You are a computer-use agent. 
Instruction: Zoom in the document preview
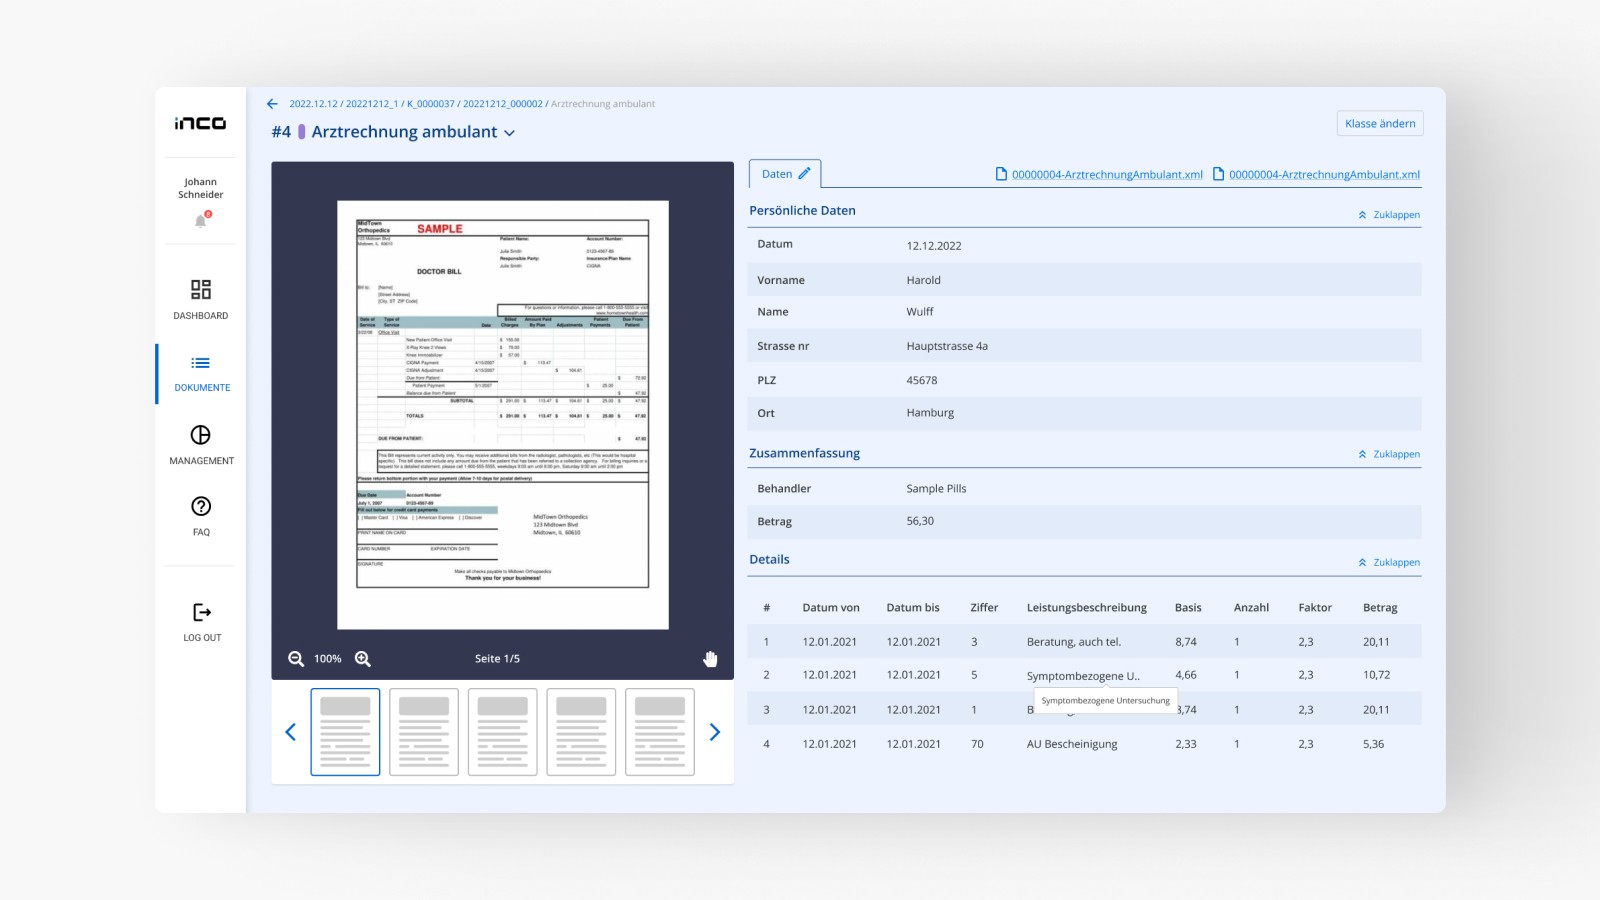click(363, 659)
